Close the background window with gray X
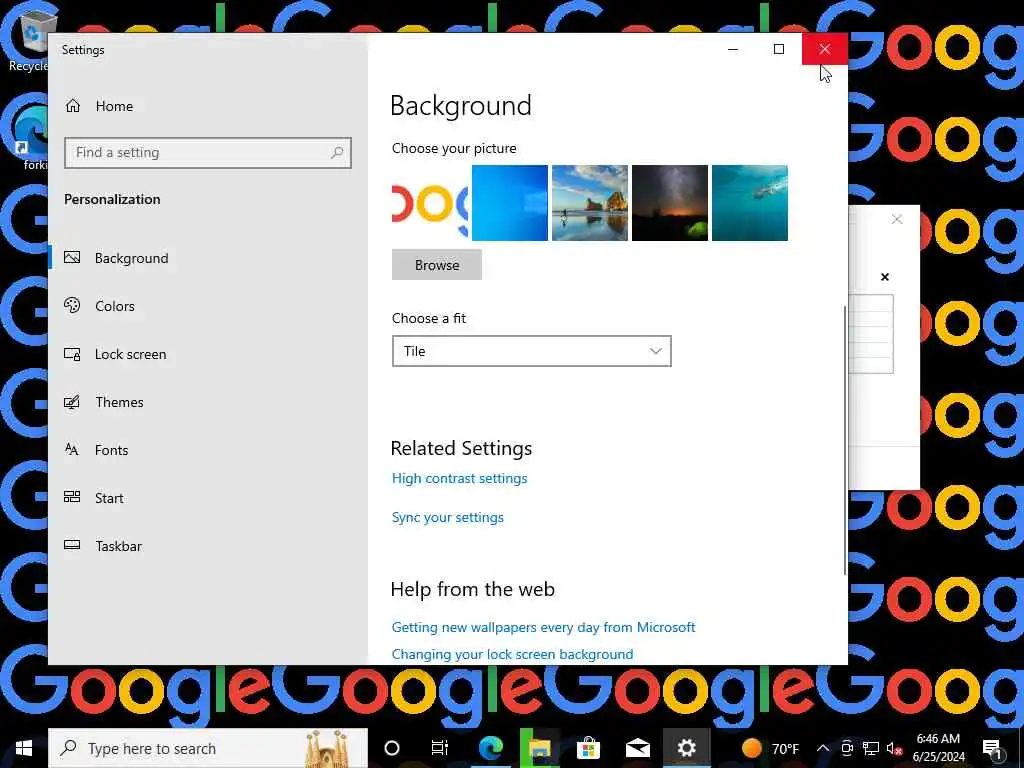Screen dimensions: 1024x768 click(897, 219)
